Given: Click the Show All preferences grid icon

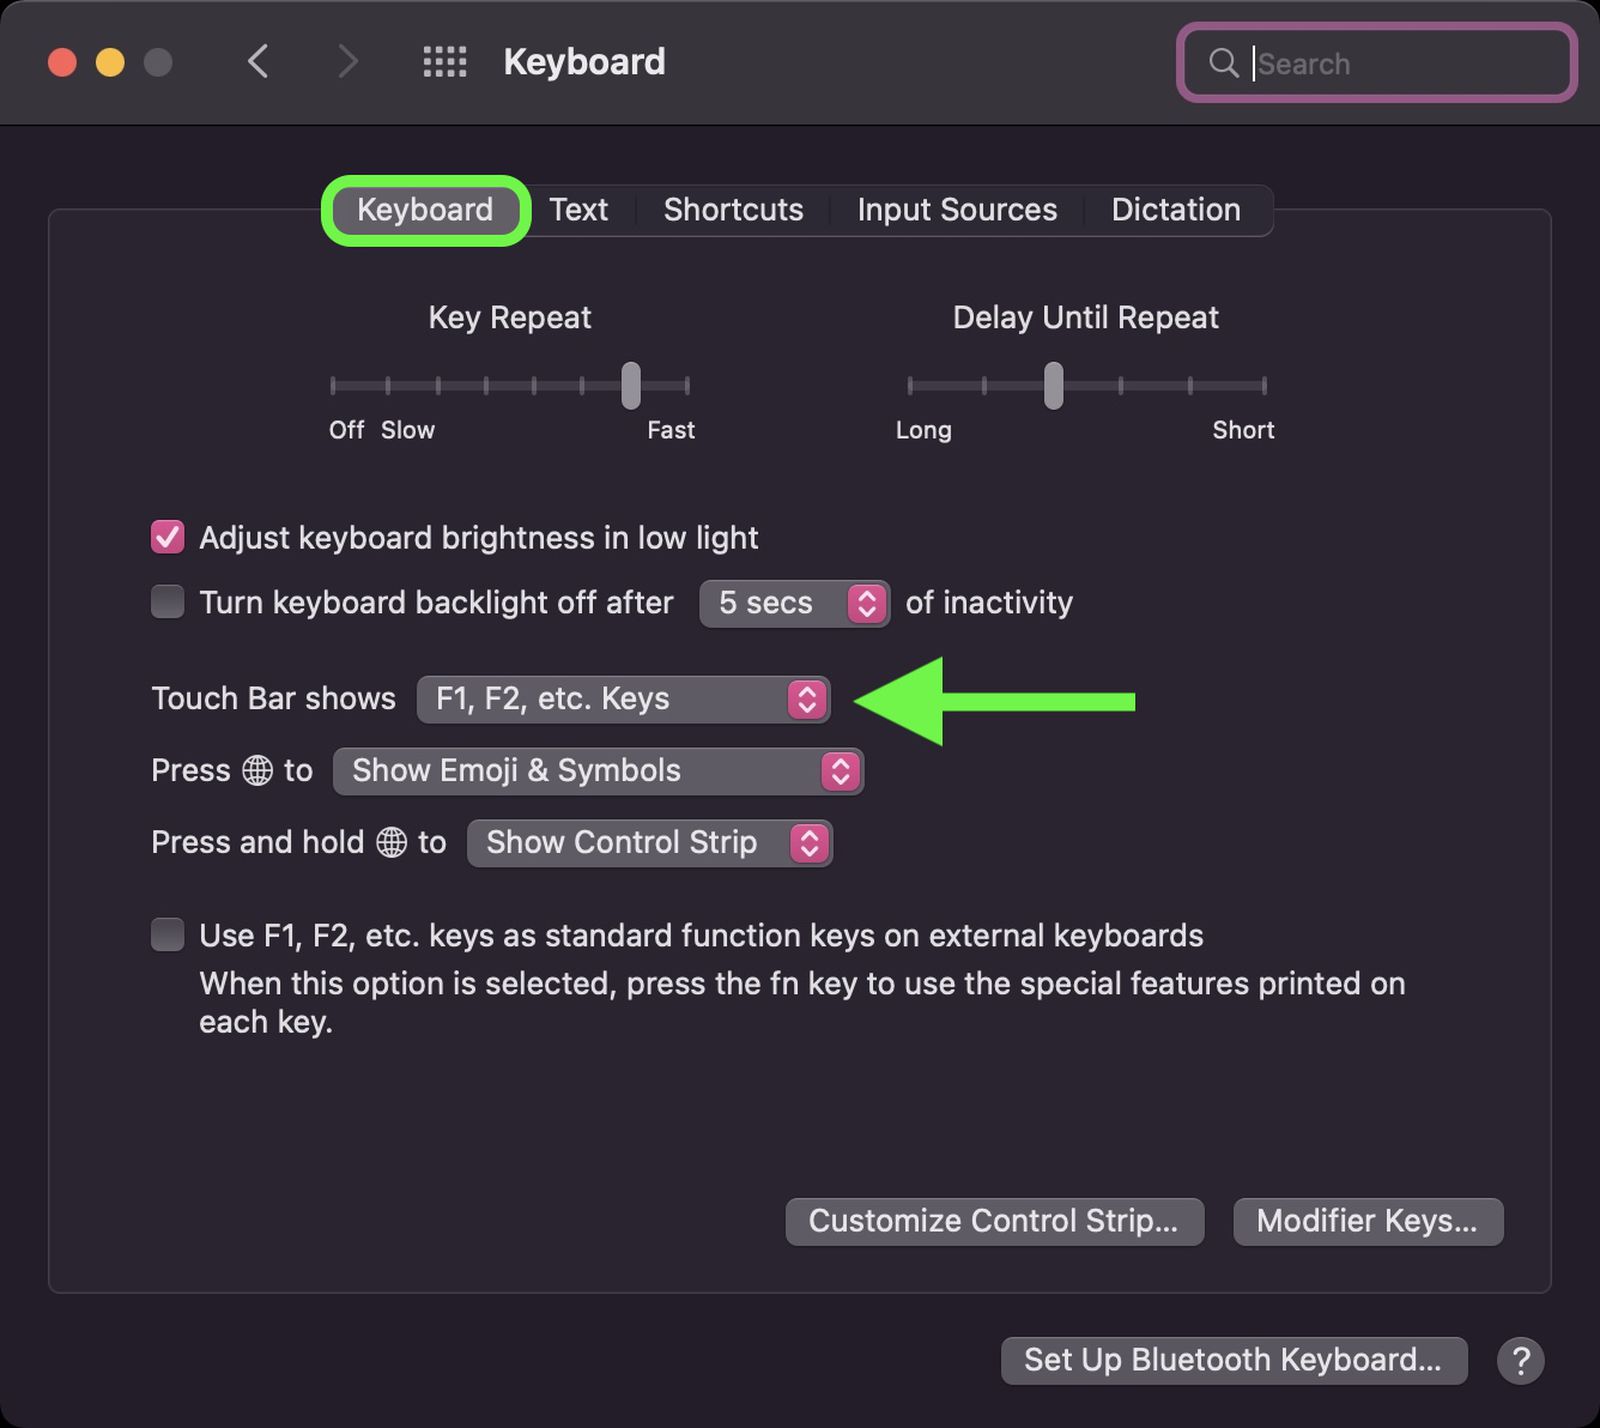Looking at the screenshot, I should (443, 62).
